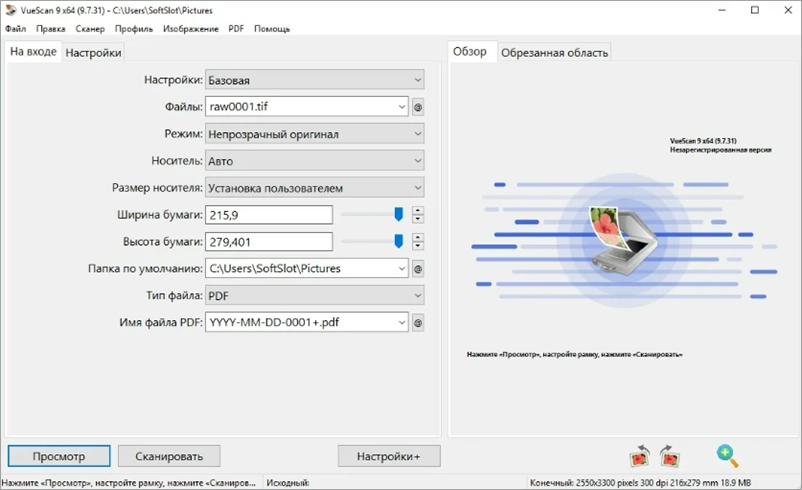
Task: Open the Правка menu
Action: pos(51,29)
